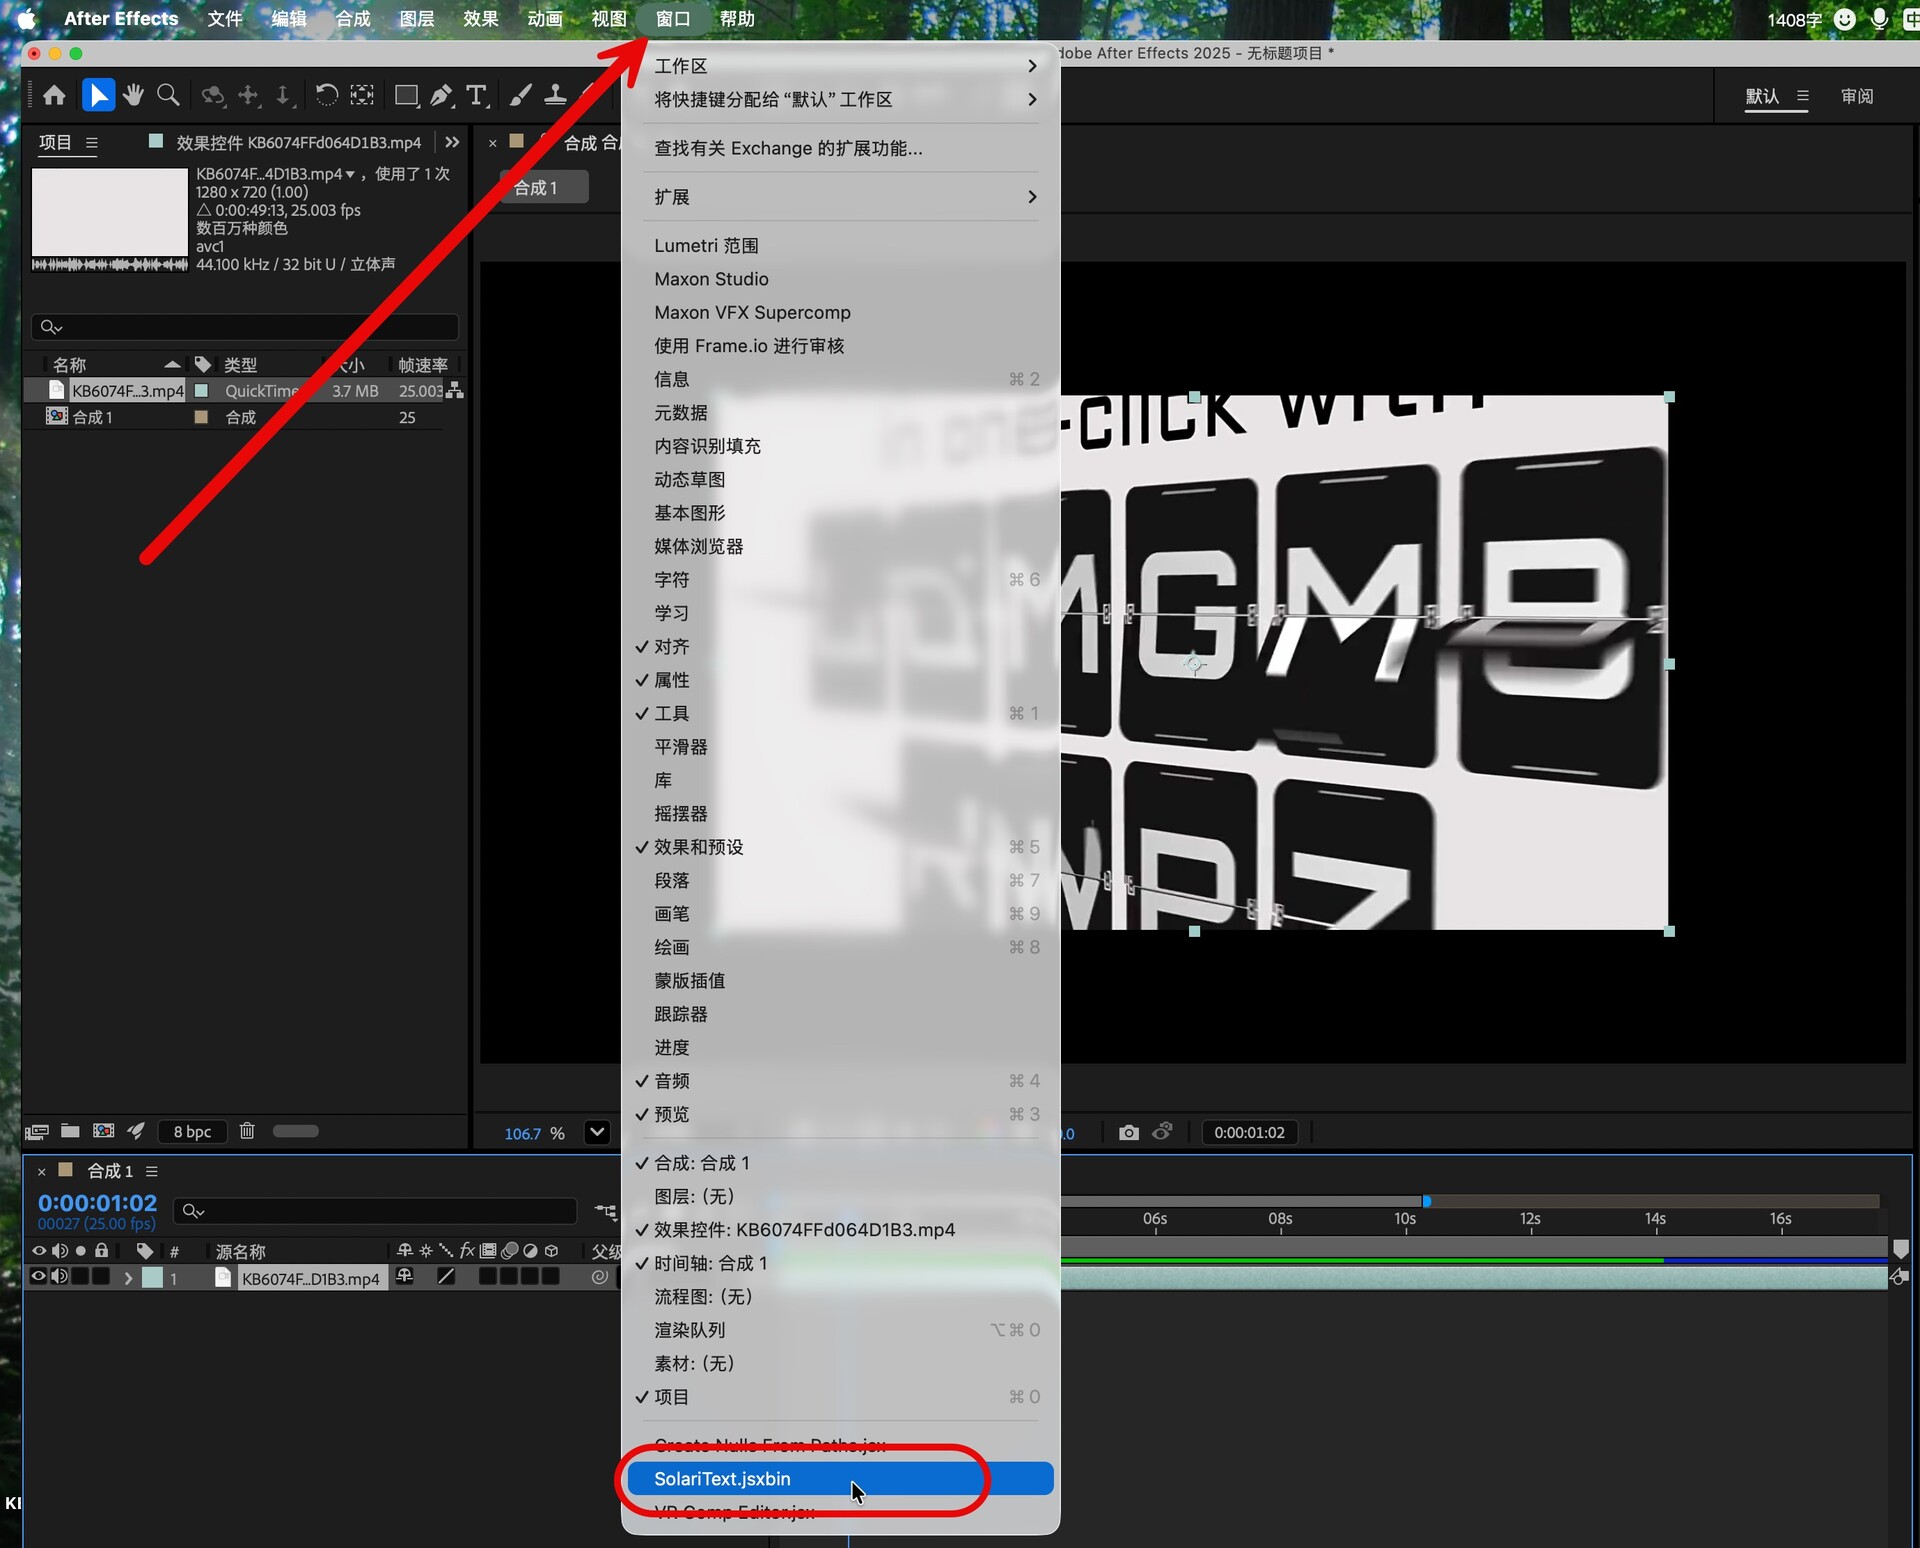Select the Zoom magnifier tool
The height and width of the screenshot is (1548, 1920).
click(x=169, y=96)
